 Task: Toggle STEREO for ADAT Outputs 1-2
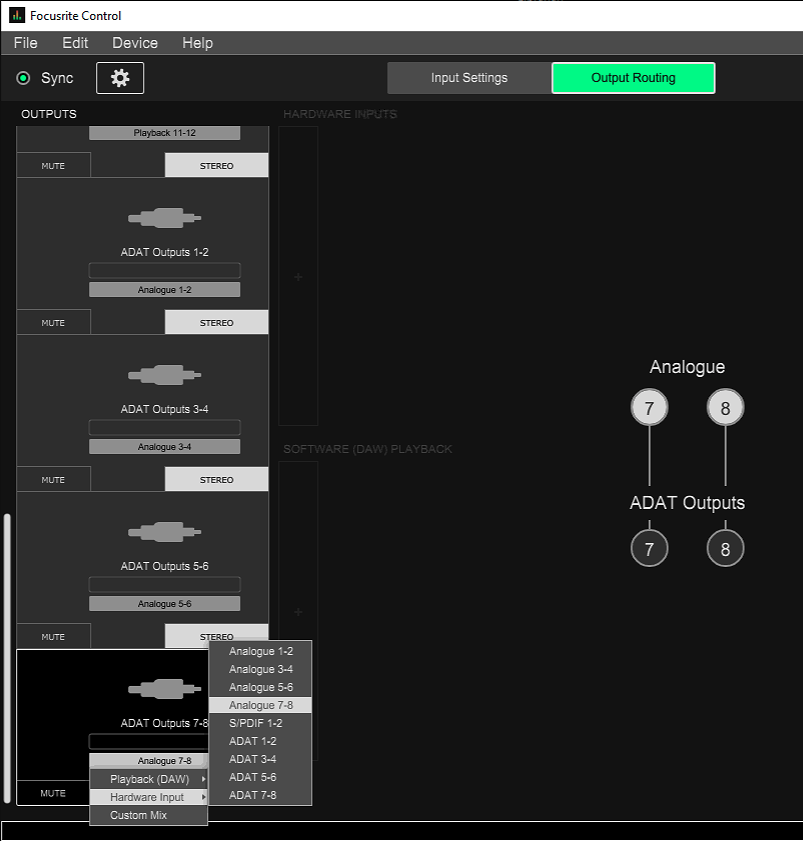click(217, 323)
